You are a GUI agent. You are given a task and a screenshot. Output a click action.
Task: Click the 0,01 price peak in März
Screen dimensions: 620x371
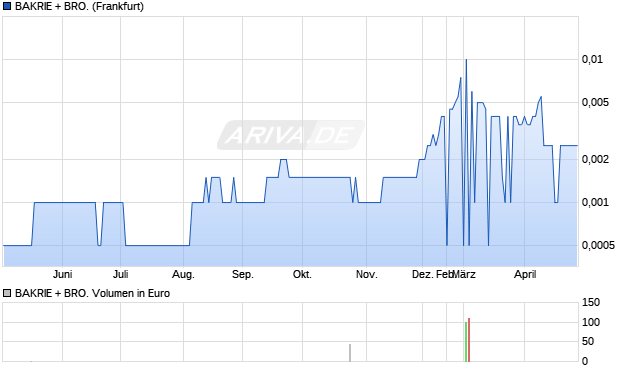[x=466, y=60]
